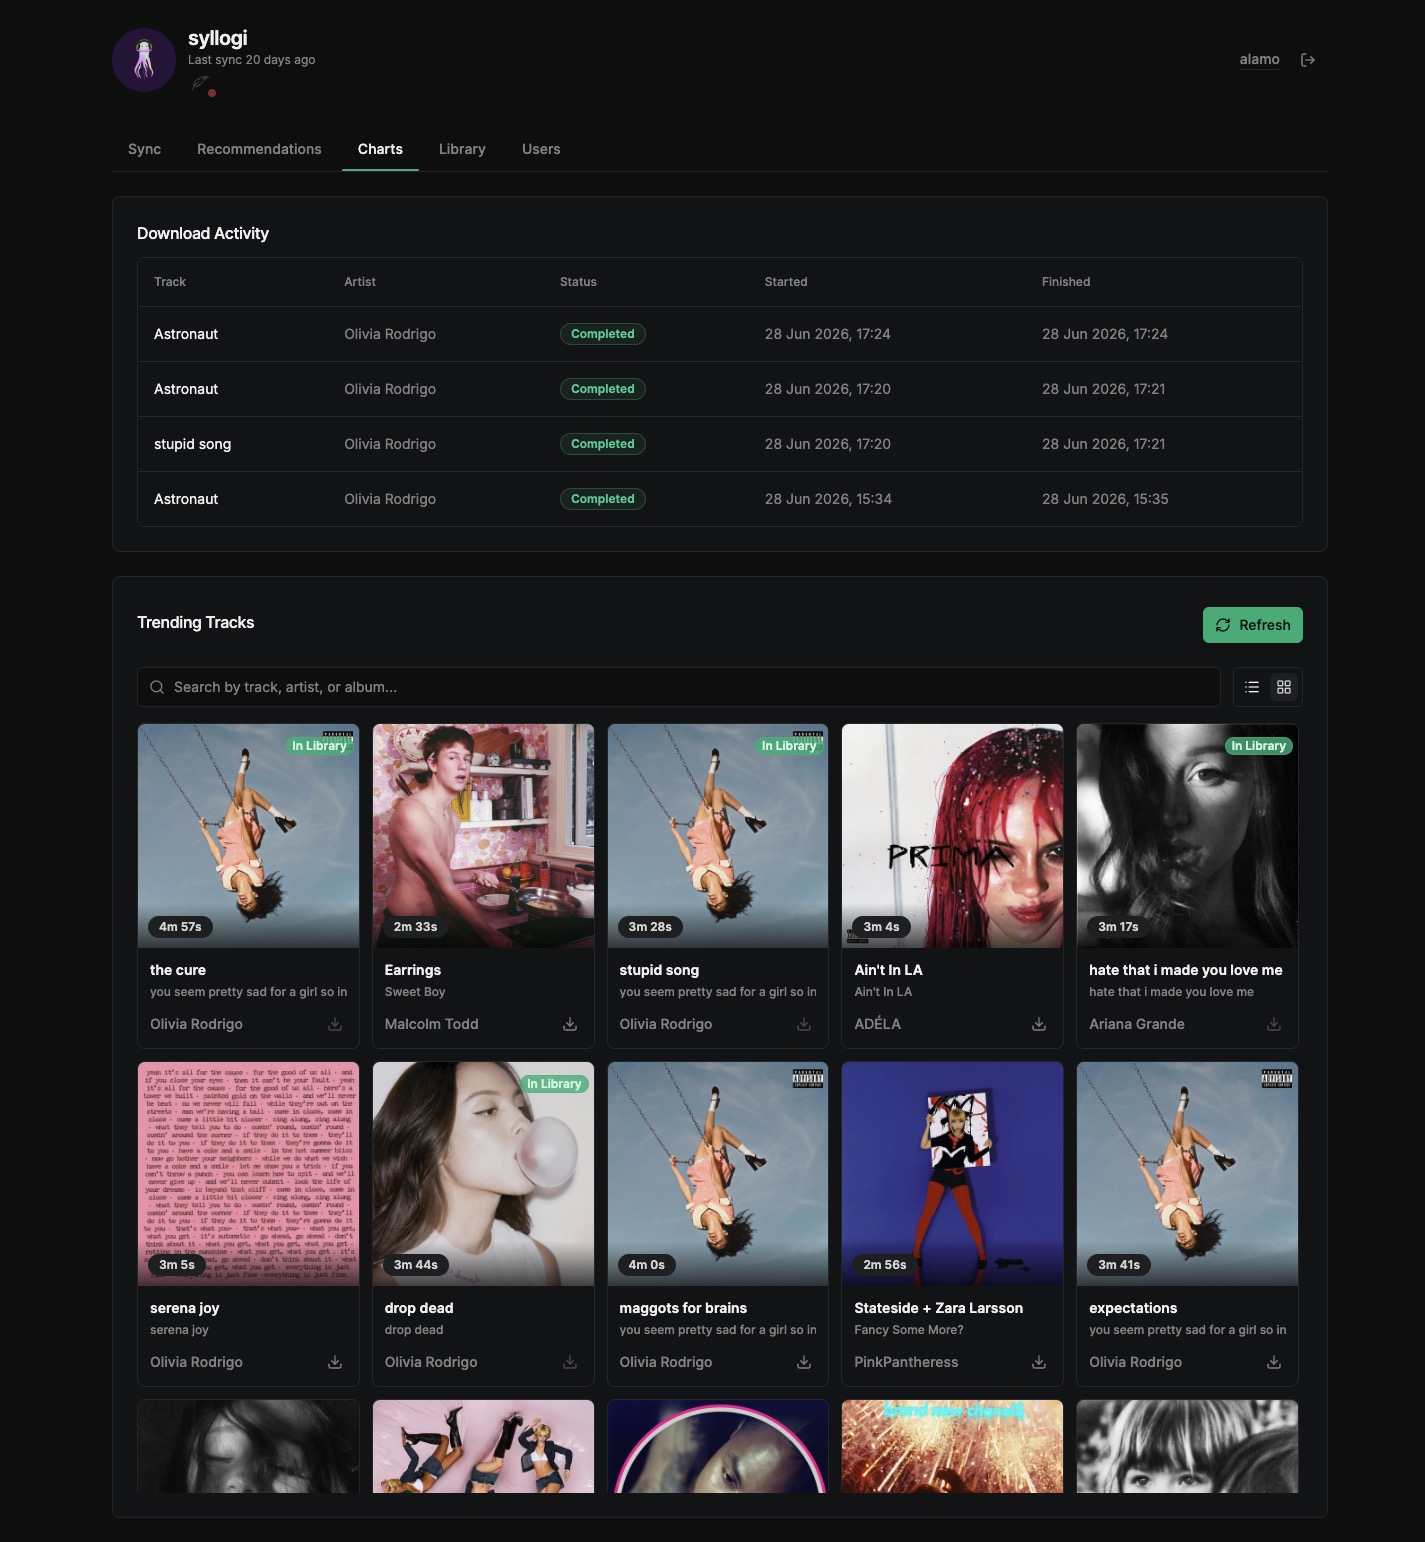Click the album name Fancy Some More?
Screen dimensions: 1425x1542
pos(909,1330)
